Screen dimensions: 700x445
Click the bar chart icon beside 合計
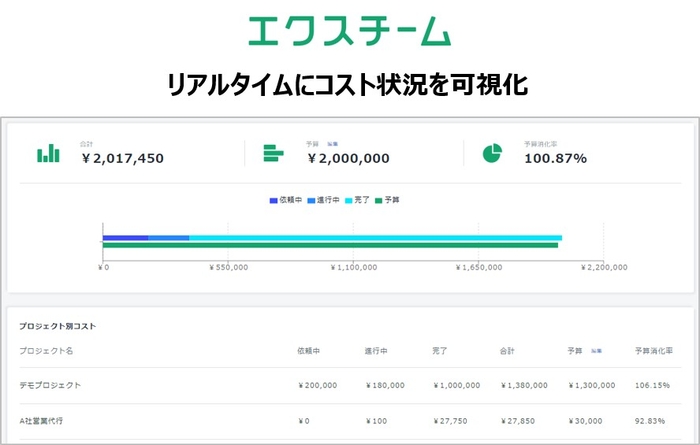point(48,153)
